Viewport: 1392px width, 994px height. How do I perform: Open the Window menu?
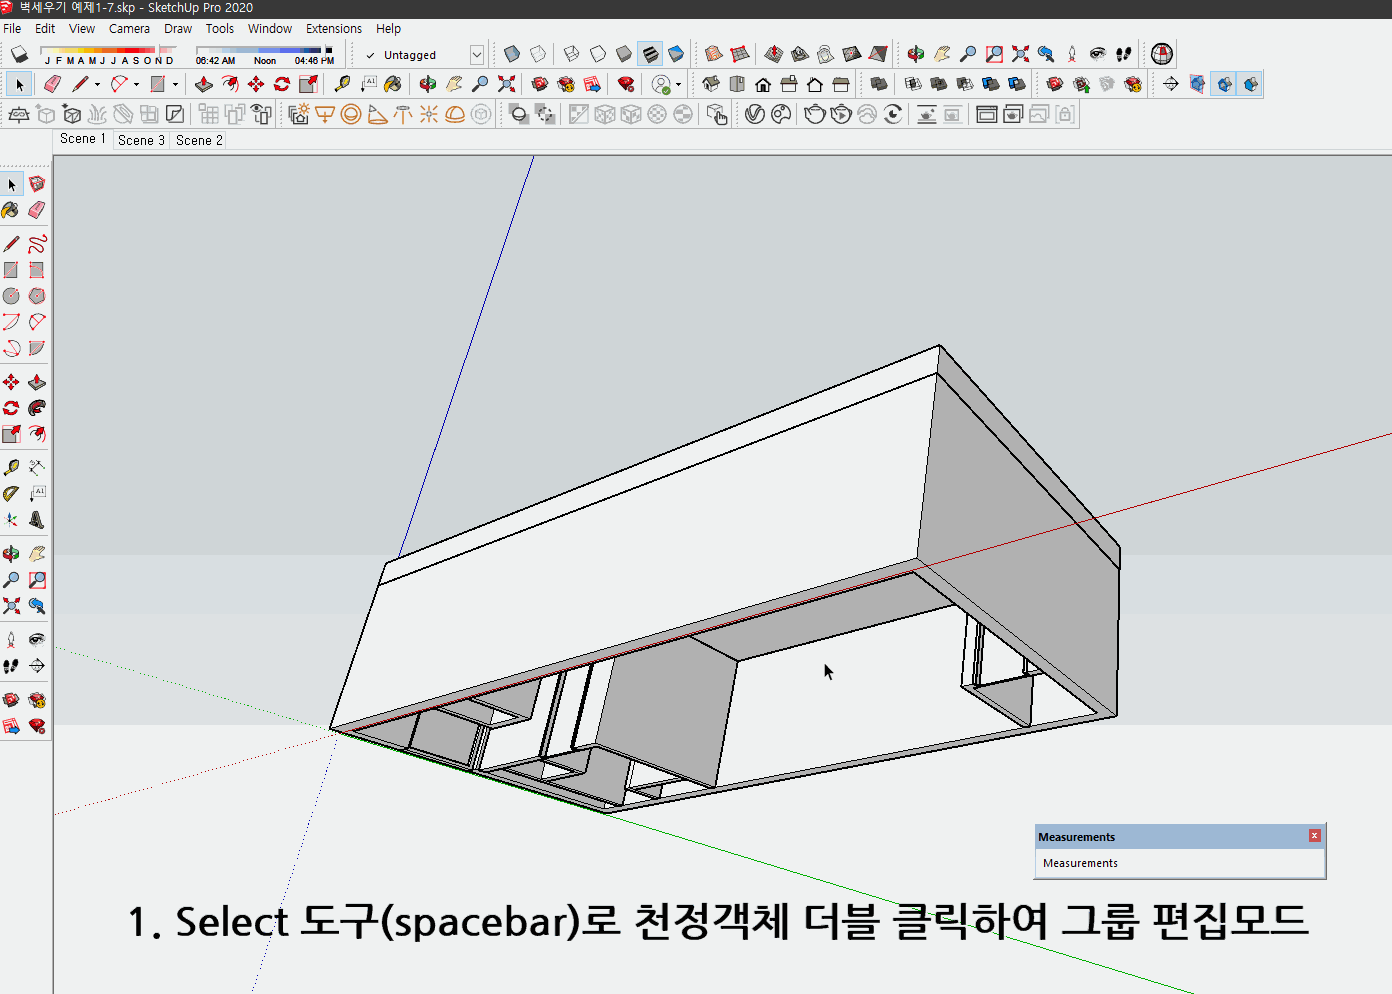pyautogui.click(x=270, y=29)
